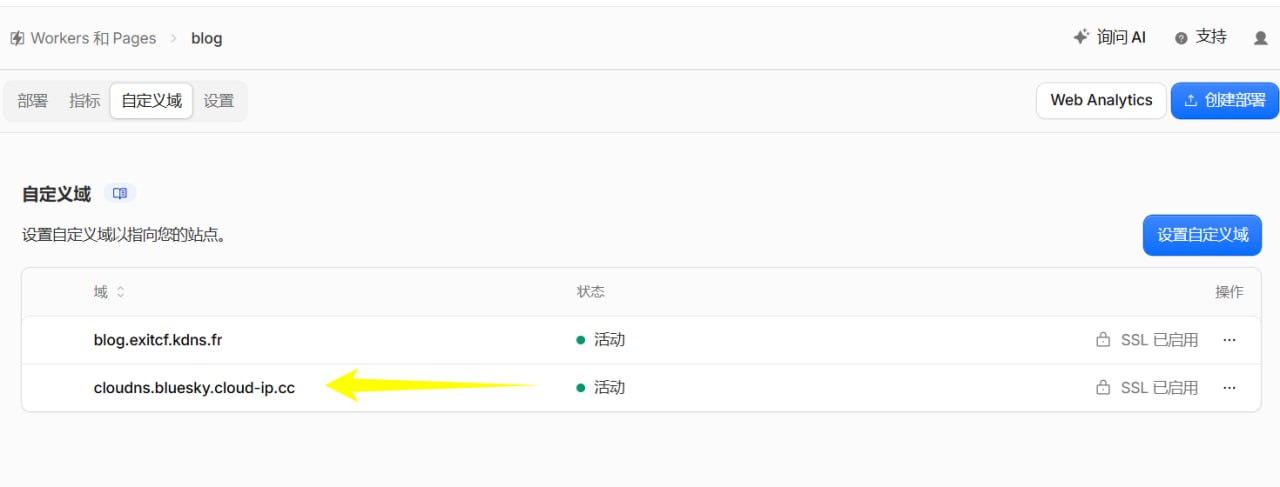
Task: Click the Web Analytics button
Action: [x=1101, y=100]
